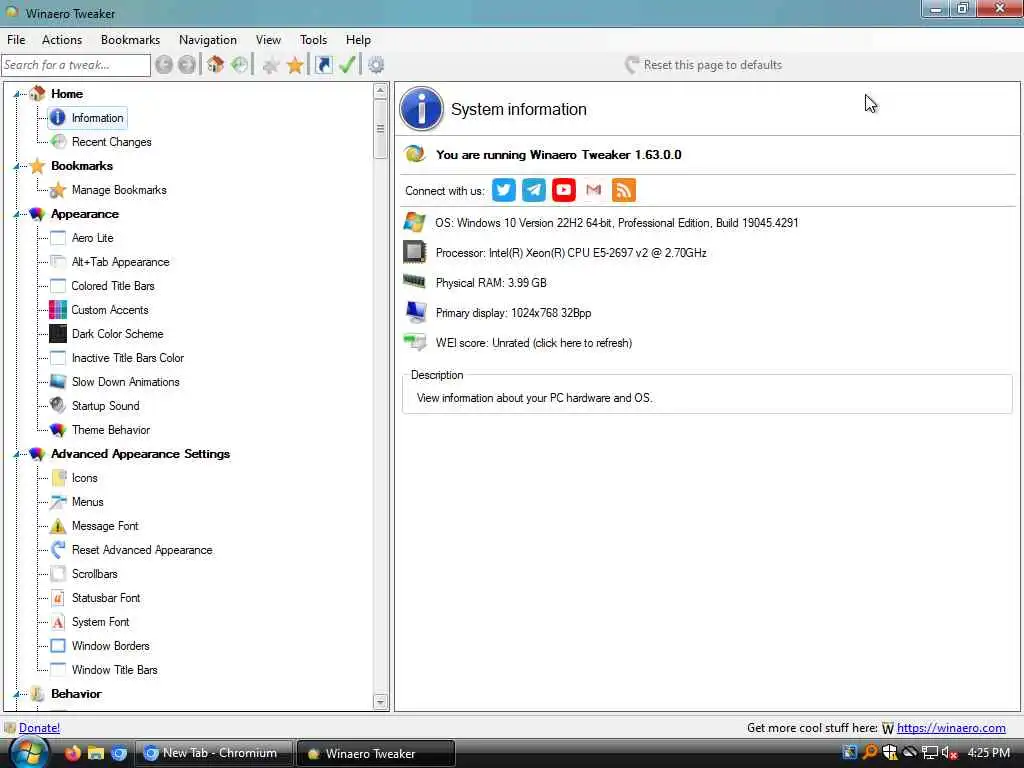Viewport: 1024px width, 768px height.
Task: Click the Firefox icon in the taskbar
Action: [x=72, y=753]
